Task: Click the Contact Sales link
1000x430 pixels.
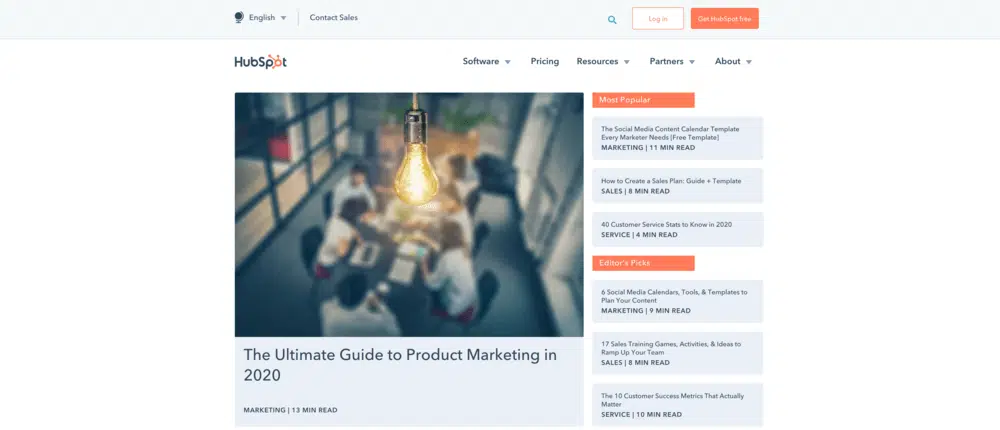Action: [333, 18]
